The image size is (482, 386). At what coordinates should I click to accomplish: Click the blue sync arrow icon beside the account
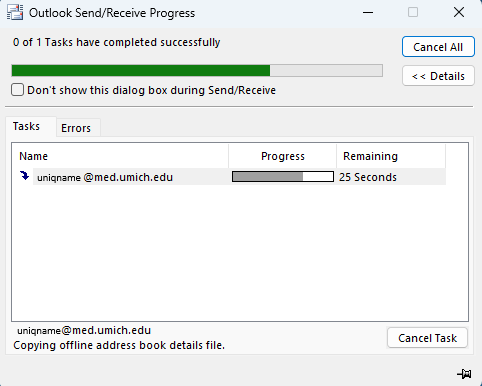pos(24,176)
